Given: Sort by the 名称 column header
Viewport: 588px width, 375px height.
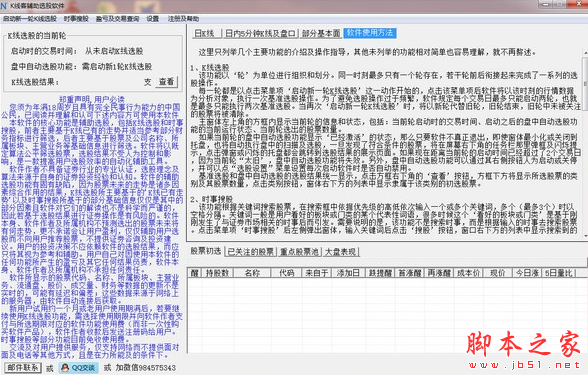Looking at the screenshot, I should 252,273.
